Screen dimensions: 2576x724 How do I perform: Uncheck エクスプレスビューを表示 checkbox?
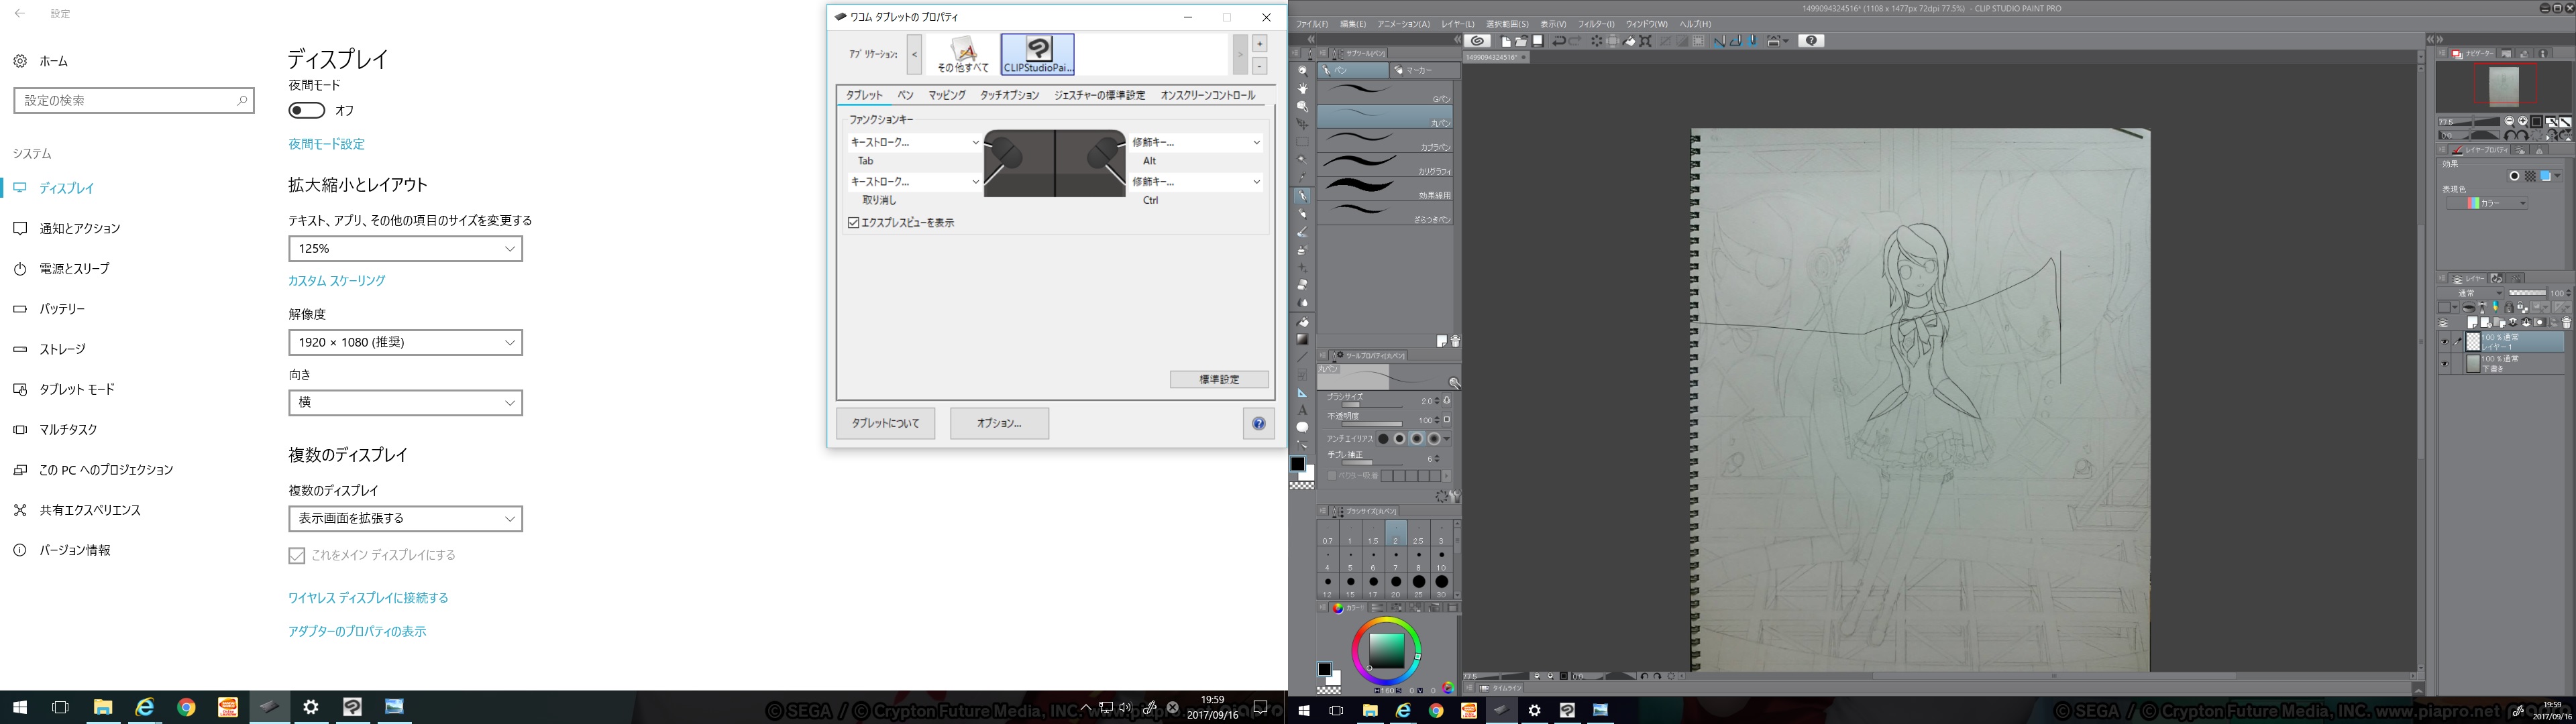854,223
